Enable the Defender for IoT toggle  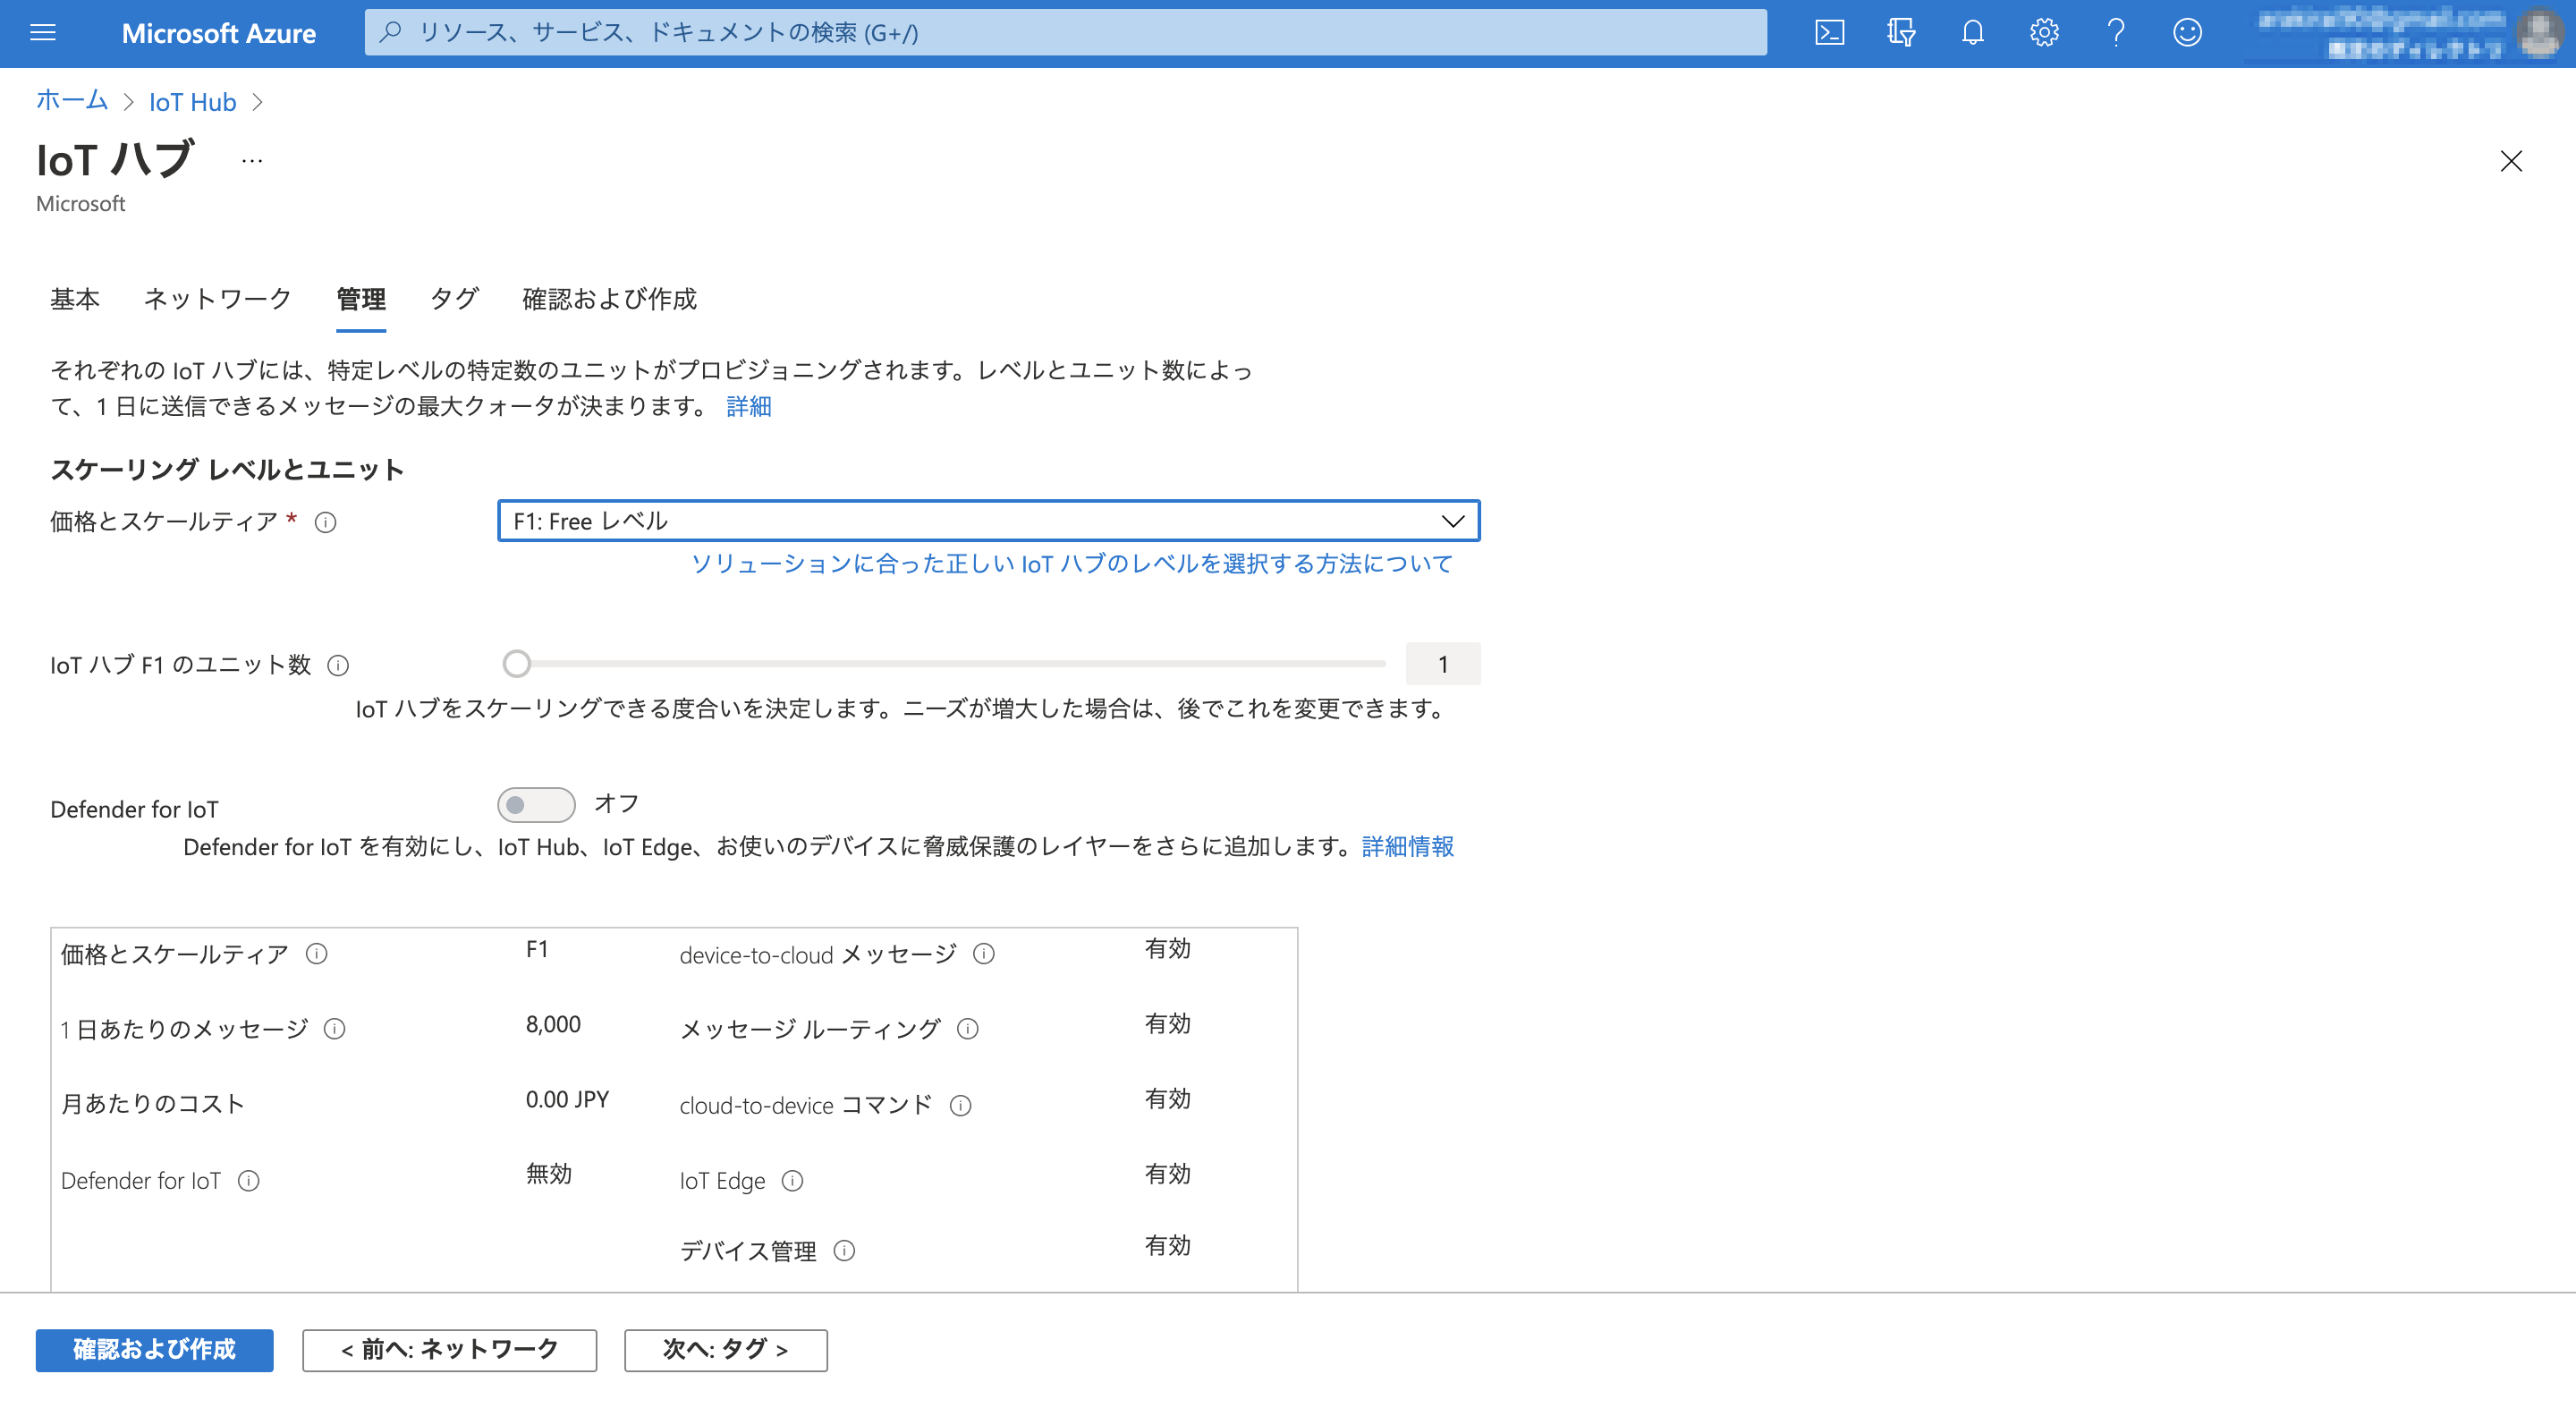pyautogui.click(x=536, y=804)
